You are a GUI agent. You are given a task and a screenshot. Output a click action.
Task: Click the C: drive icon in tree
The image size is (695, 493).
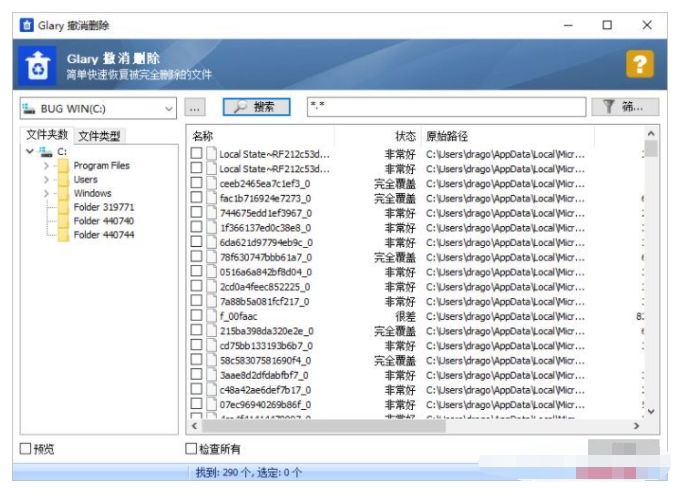[x=45, y=152]
